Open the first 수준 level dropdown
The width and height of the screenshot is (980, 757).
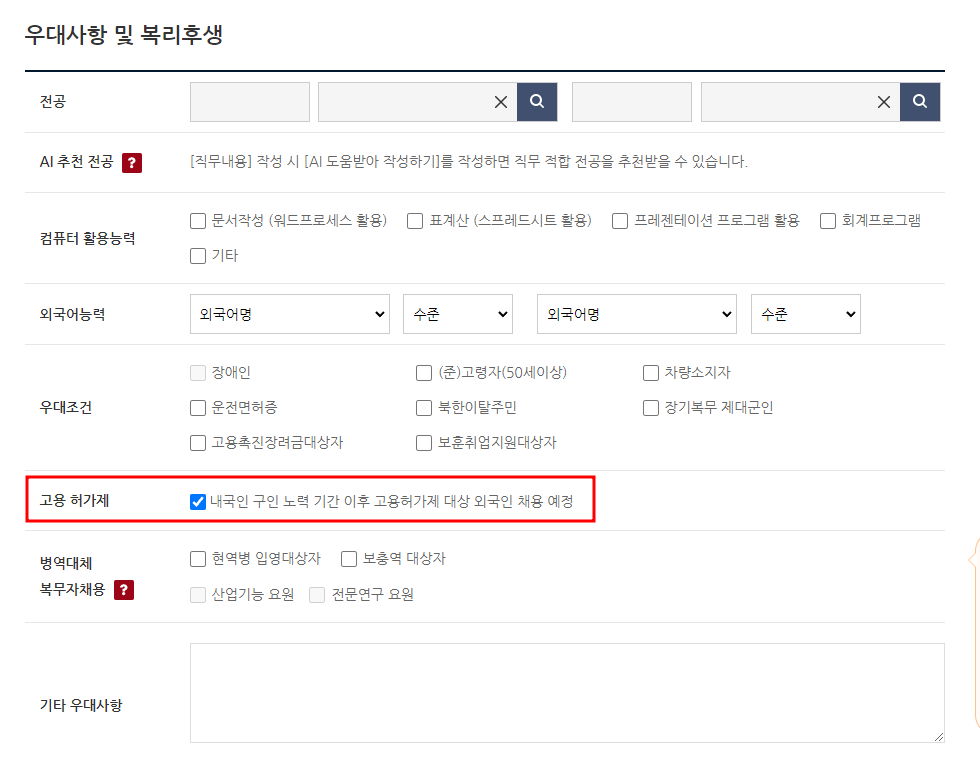[x=457, y=313]
